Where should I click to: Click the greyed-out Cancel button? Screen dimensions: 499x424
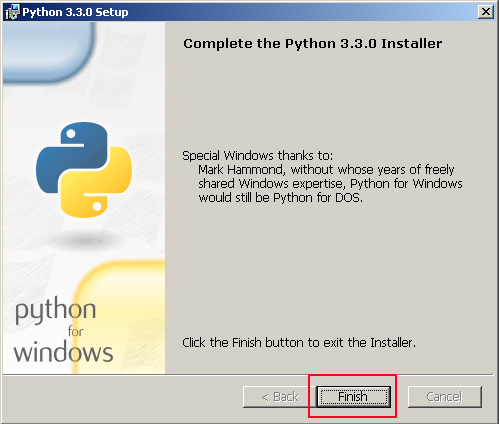pyautogui.click(x=445, y=397)
